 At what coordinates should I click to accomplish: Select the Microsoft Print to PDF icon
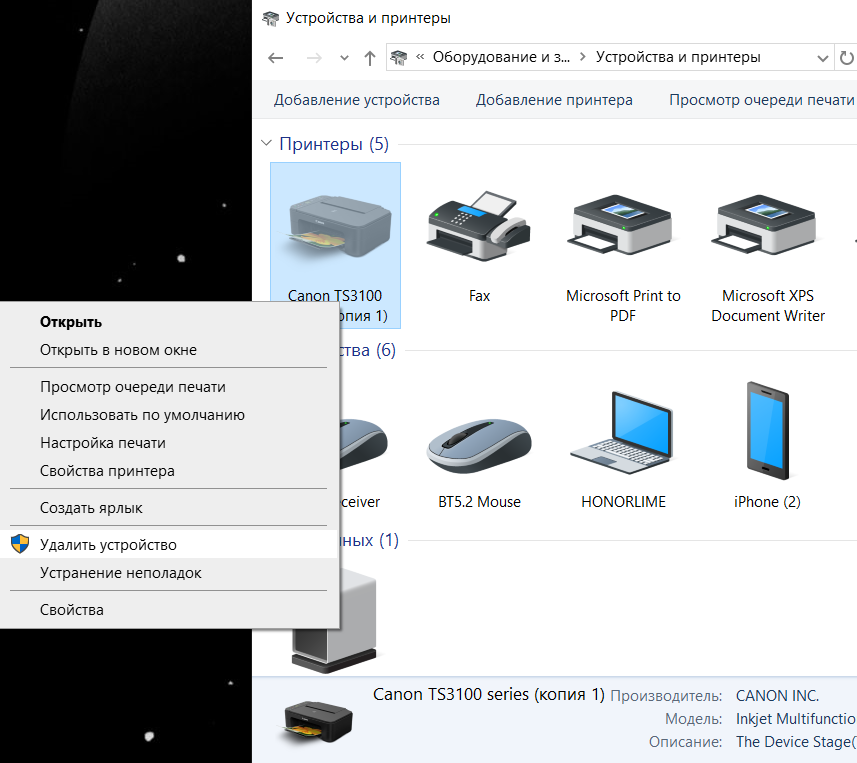(x=623, y=225)
